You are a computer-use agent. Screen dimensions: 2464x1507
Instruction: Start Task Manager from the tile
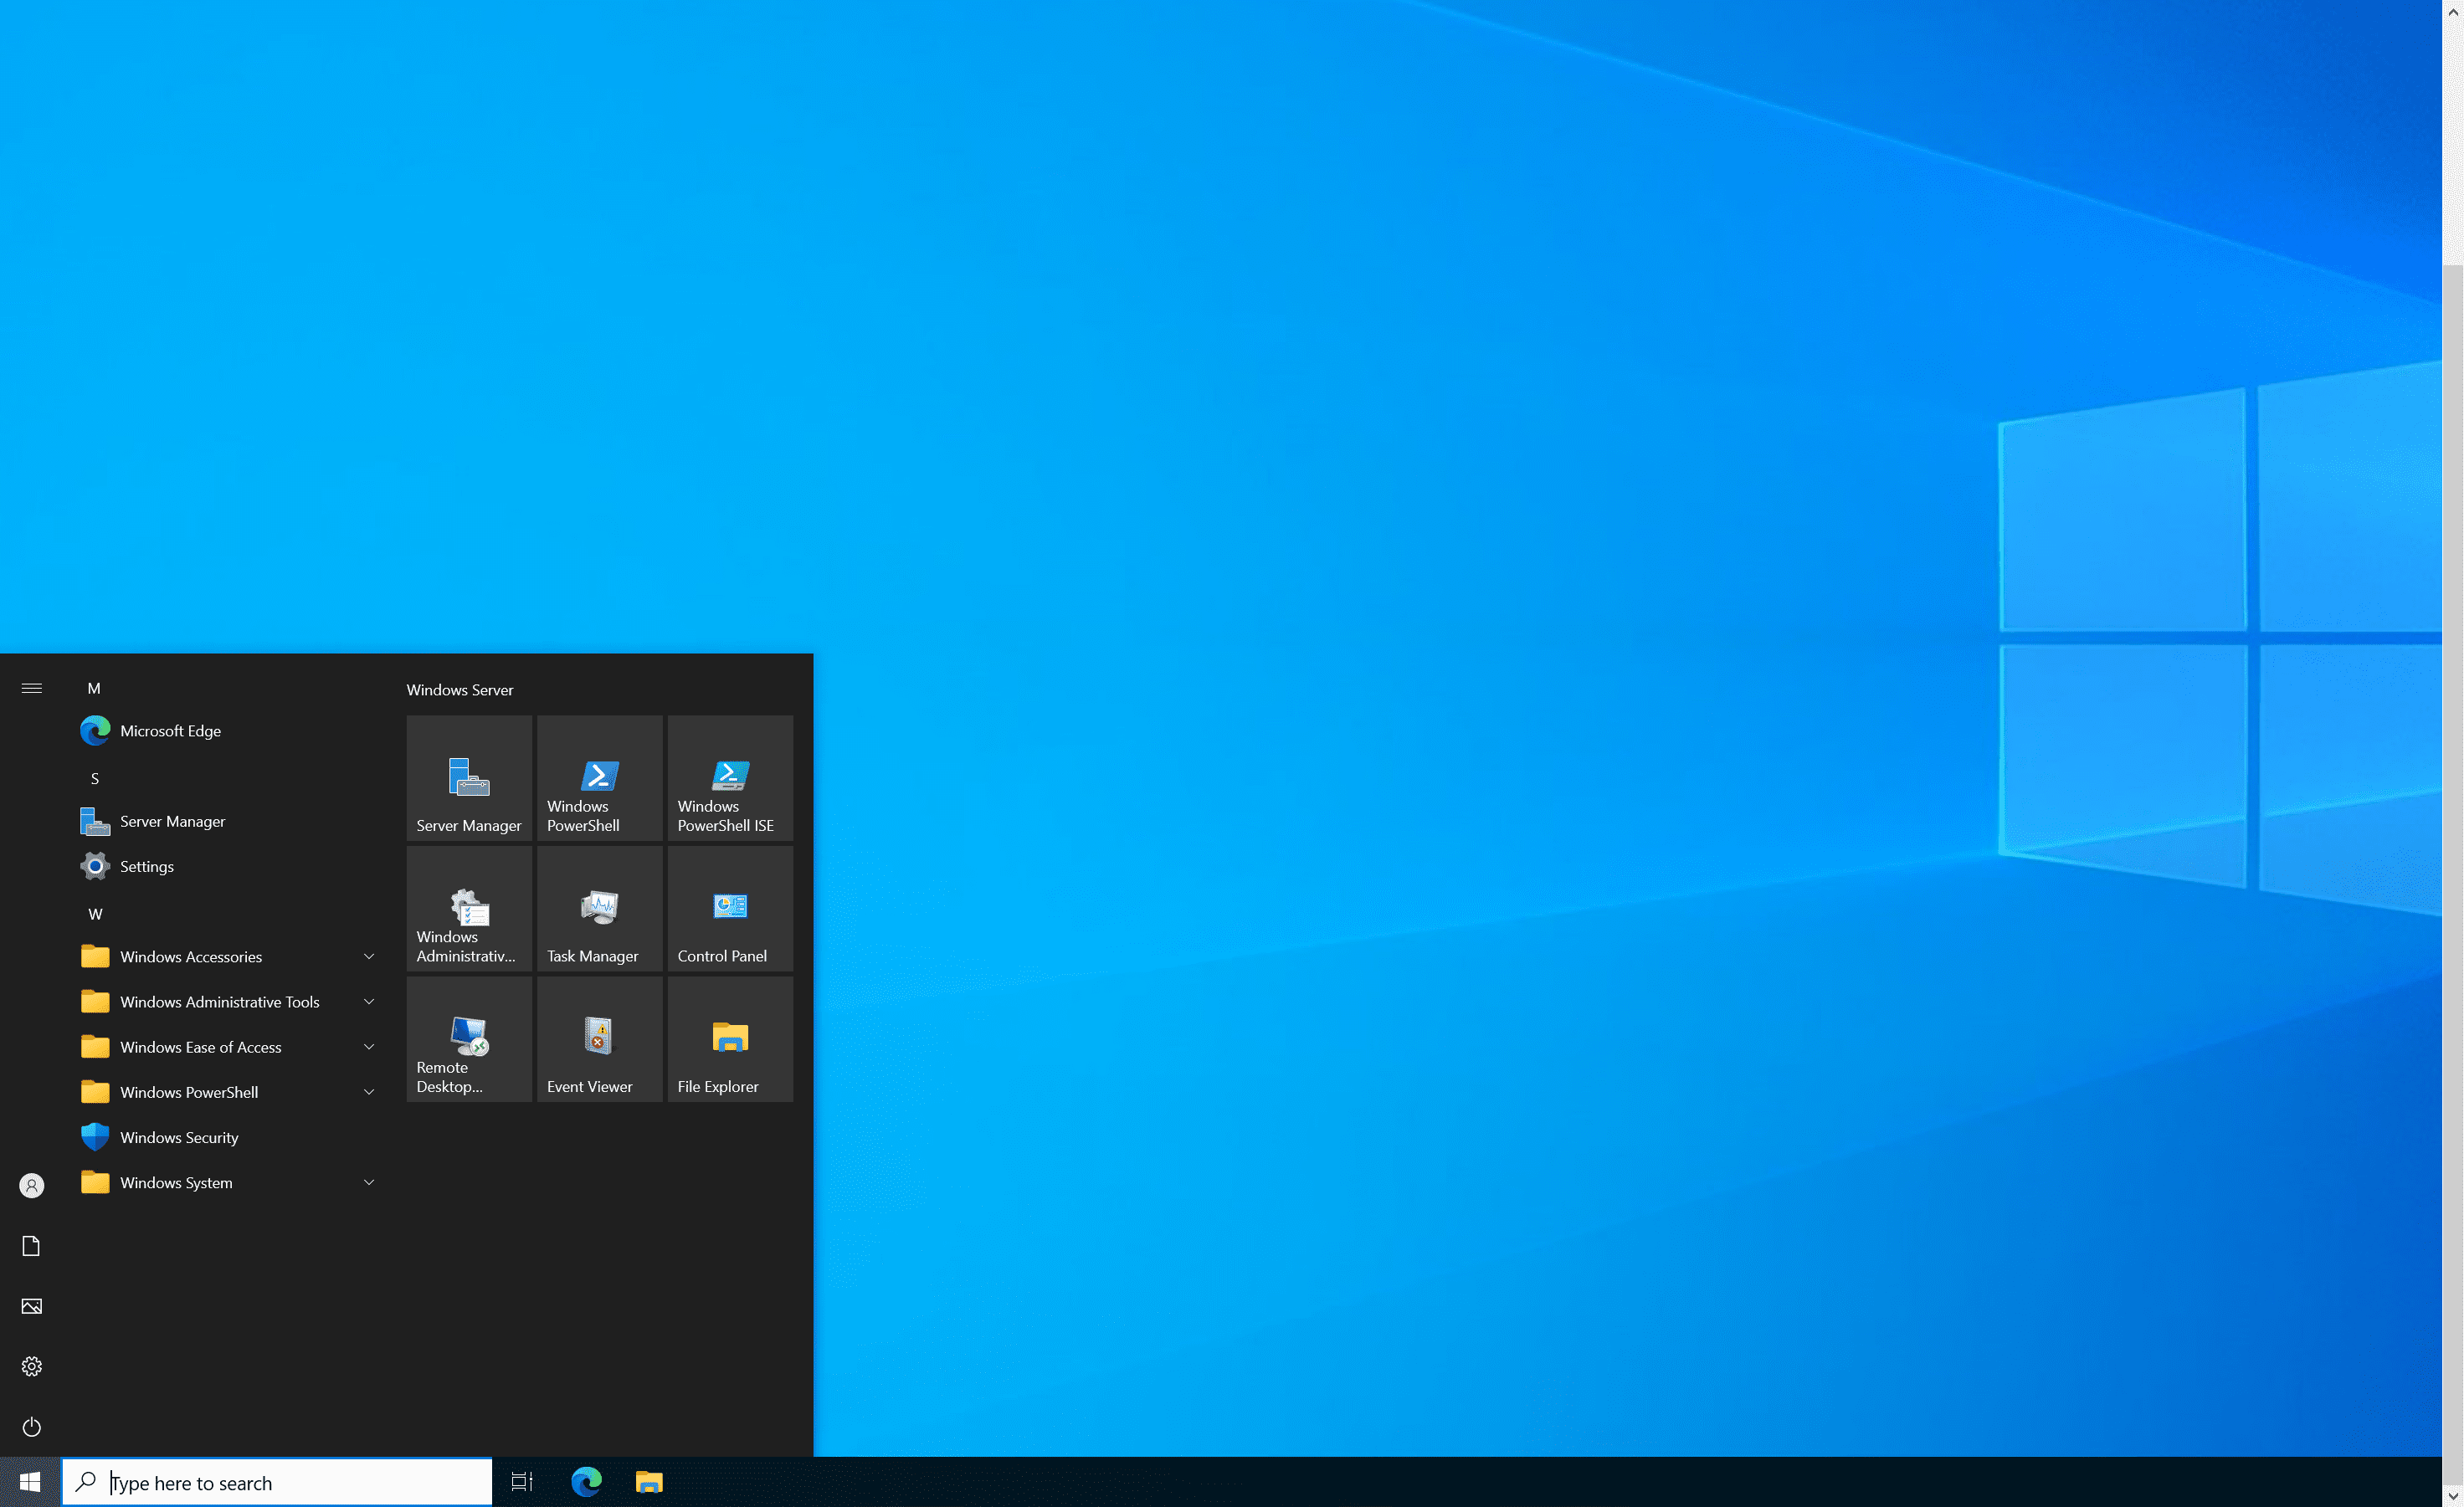tap(598, 908)
